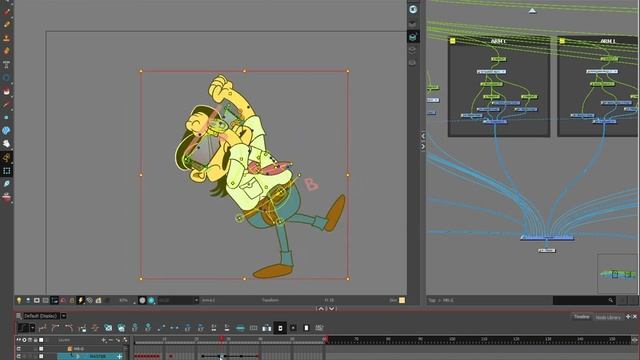
Task: Click the stacked layers icon beside Node view
Action: [x=413, y=50]
